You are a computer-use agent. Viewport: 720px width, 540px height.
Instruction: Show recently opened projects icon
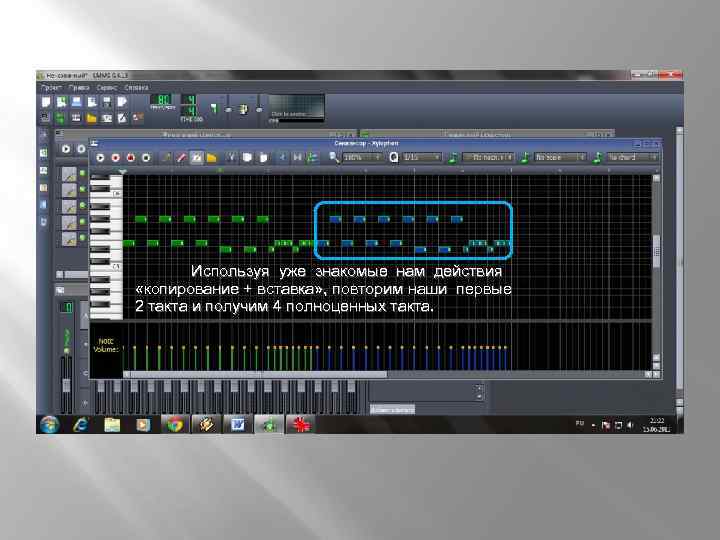tap(92, 102)
